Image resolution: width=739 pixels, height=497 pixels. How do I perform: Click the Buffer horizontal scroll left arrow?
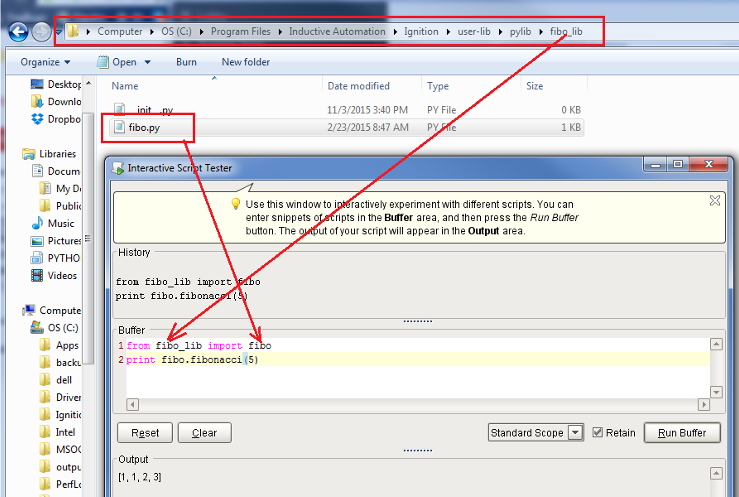click(132, 404)
